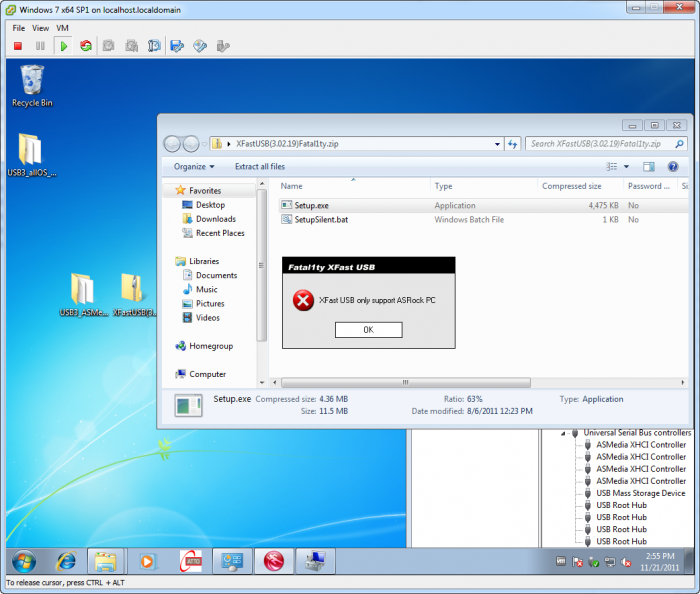This screenshot has width=700, height=594.
Task: Click the address bar path XFastUSB zip
Action: pyautogui.click(x=287, y=144)
